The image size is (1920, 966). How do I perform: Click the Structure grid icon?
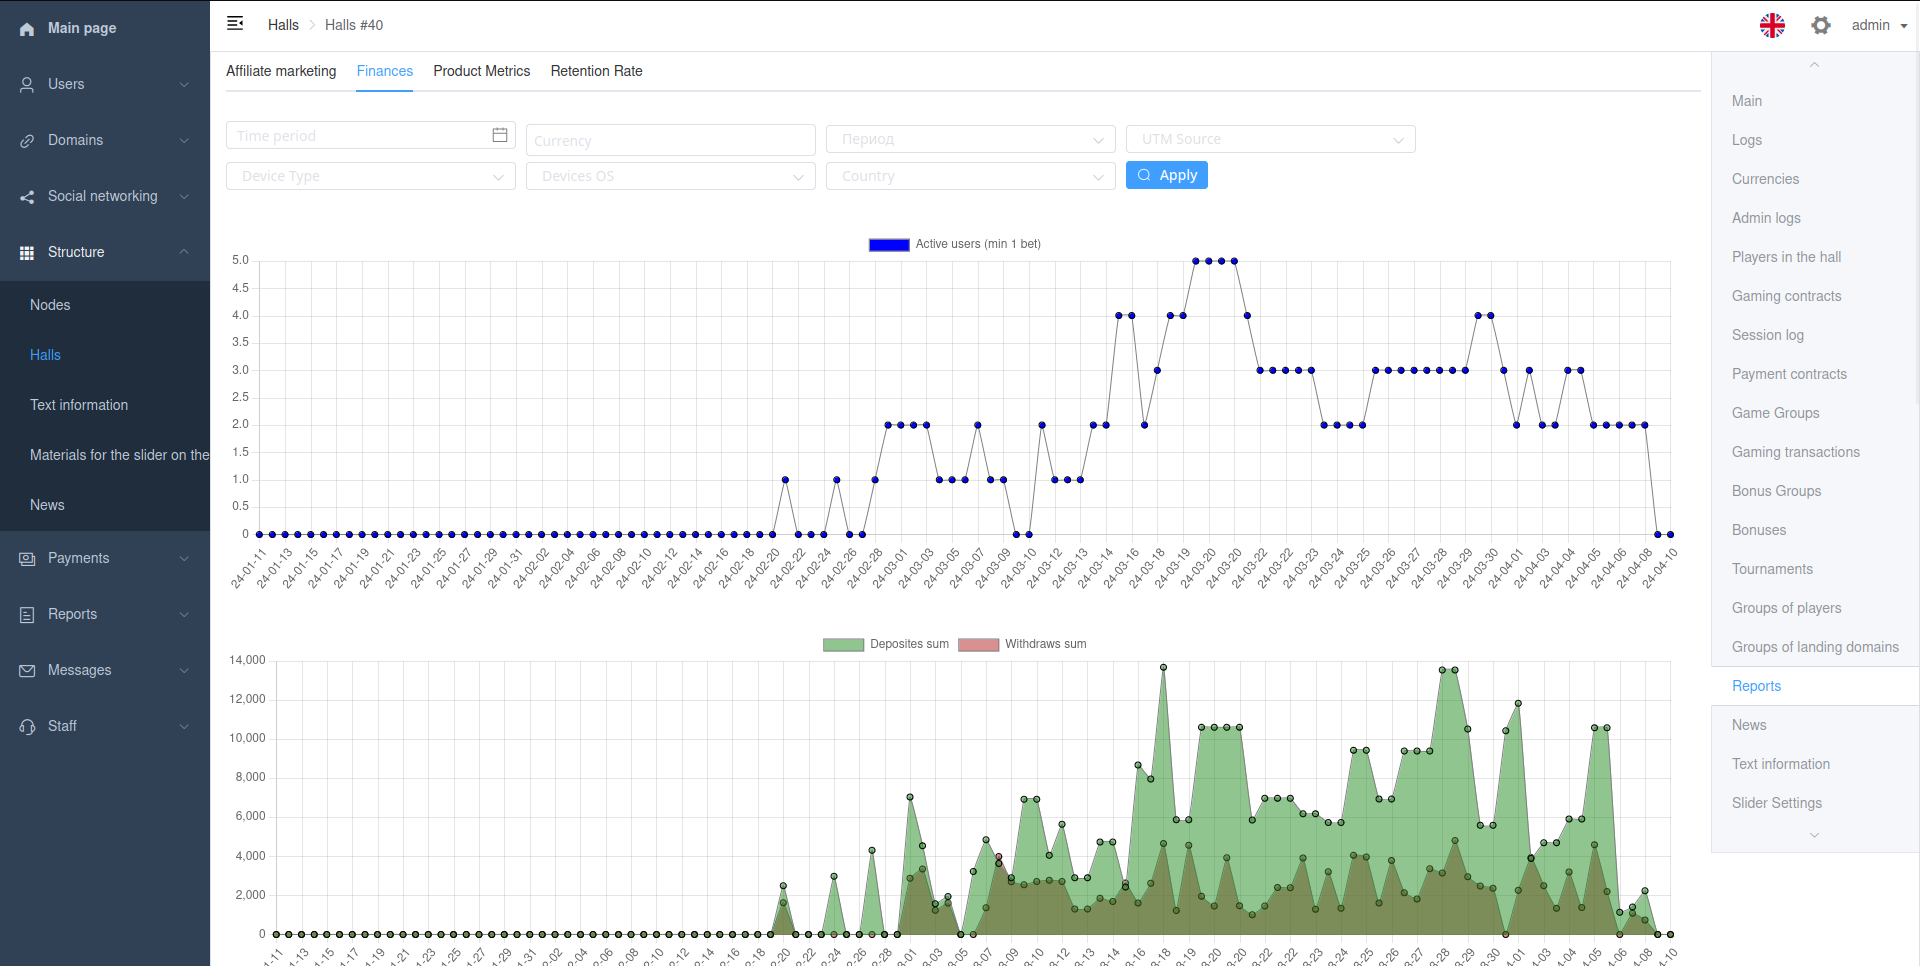[27, 253]
